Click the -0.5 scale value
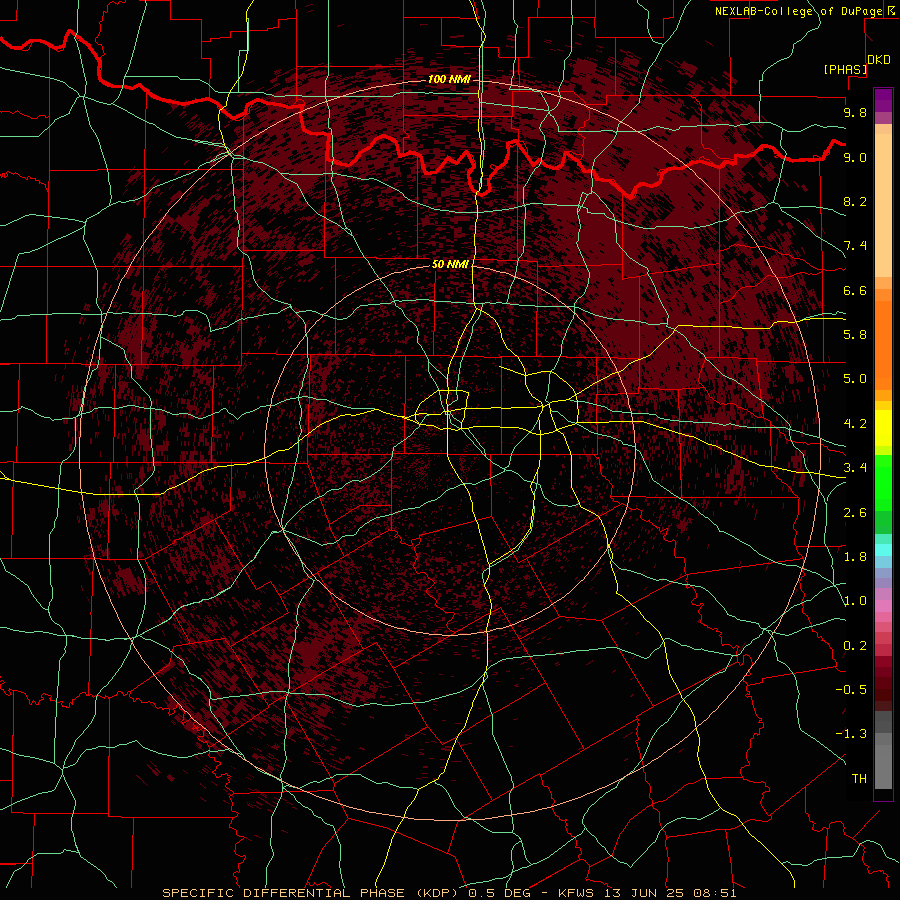Image resolution: width=900 pixels, height=900 pixels. pyautogui.click(x=851, y=690)
